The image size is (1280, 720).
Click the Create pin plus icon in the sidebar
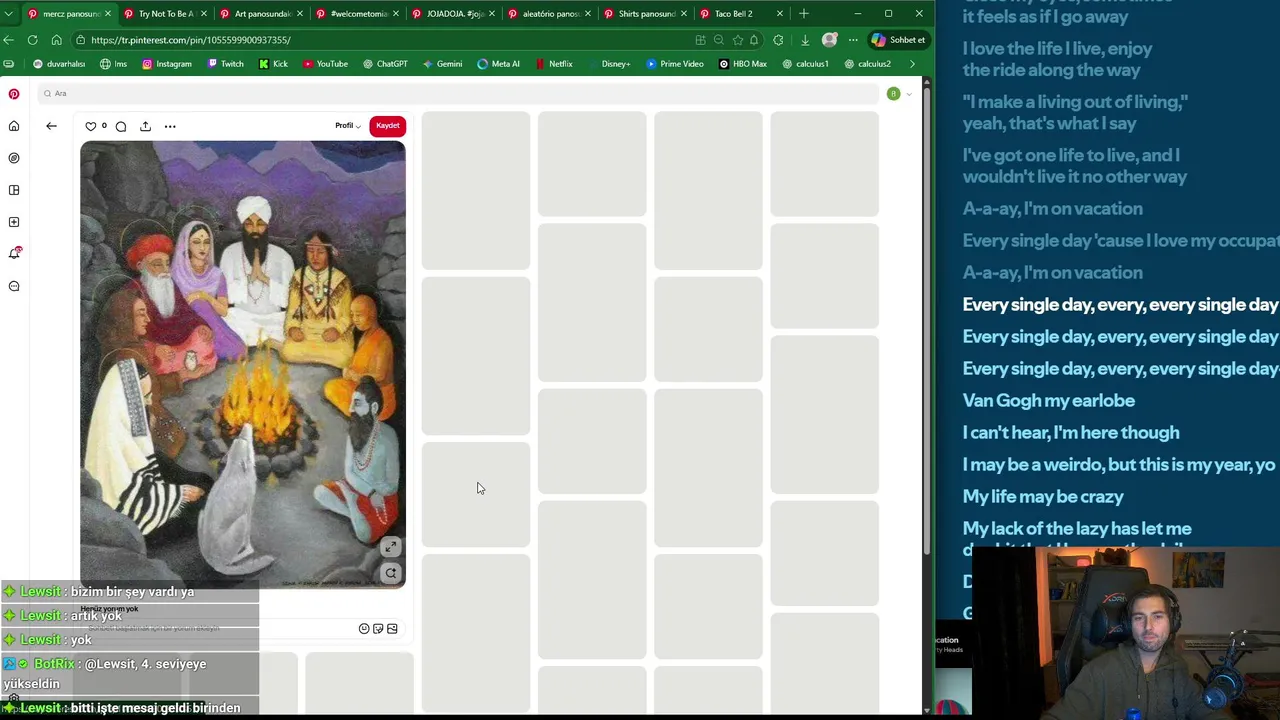point(14,222)
